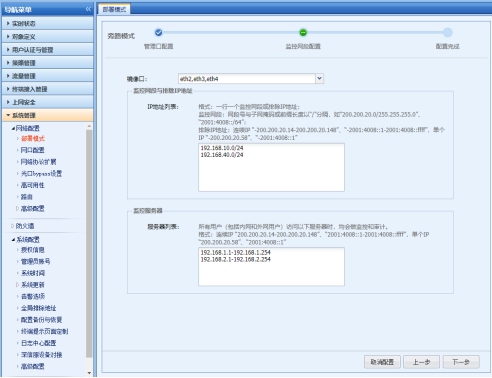Open the 镜像口 dropdown arrow
492x378 pixels.
pos(319,79)
